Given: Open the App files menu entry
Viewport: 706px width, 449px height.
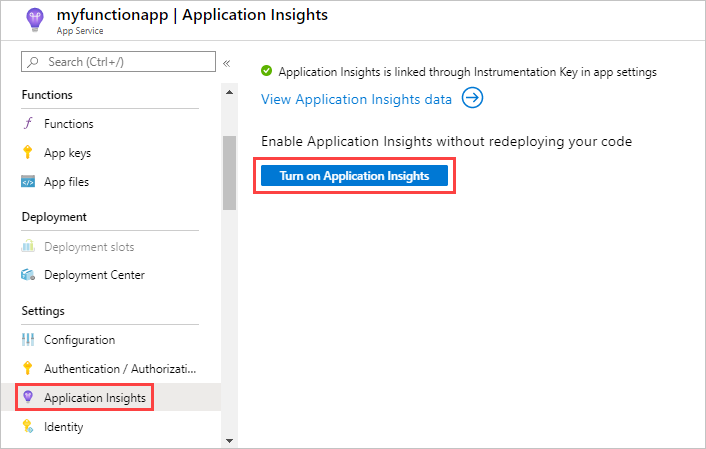Looking at the screenshot, I should pyautogui.click(x=66, y=182).
